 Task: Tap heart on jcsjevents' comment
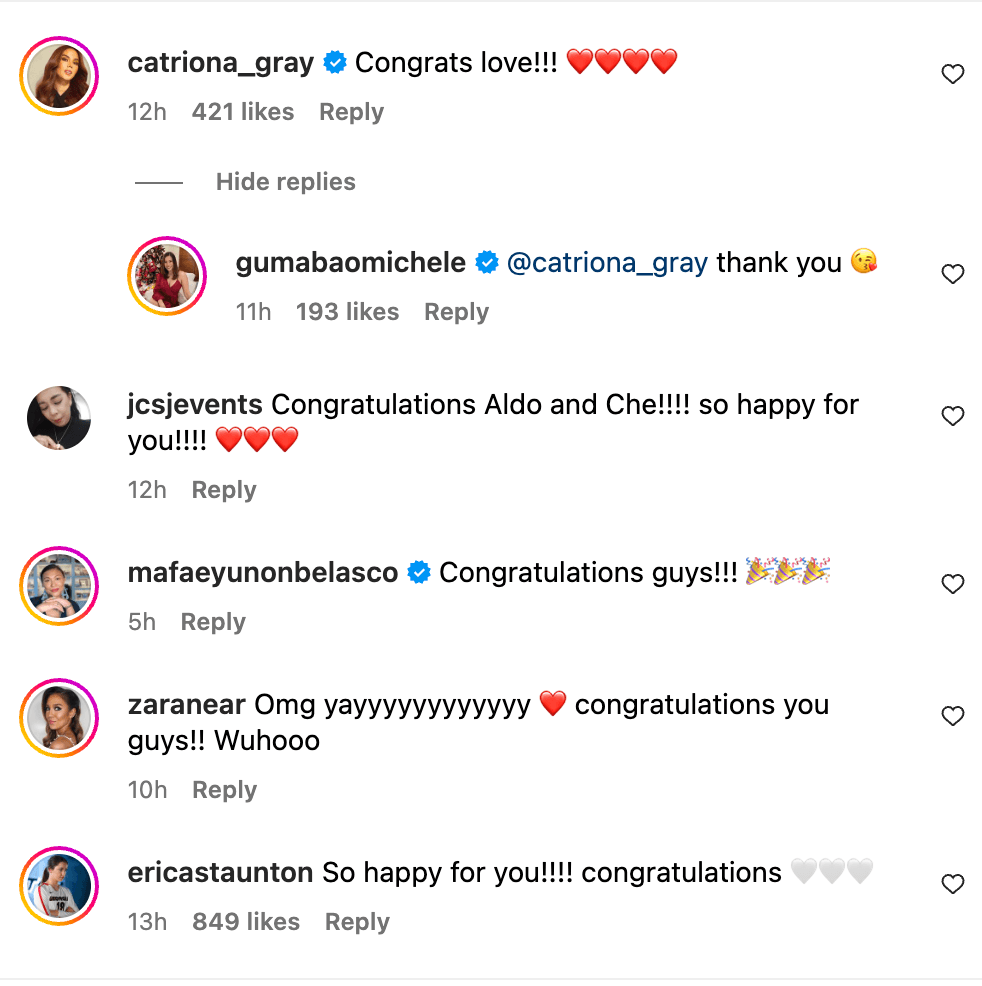(x=953, y=416)
